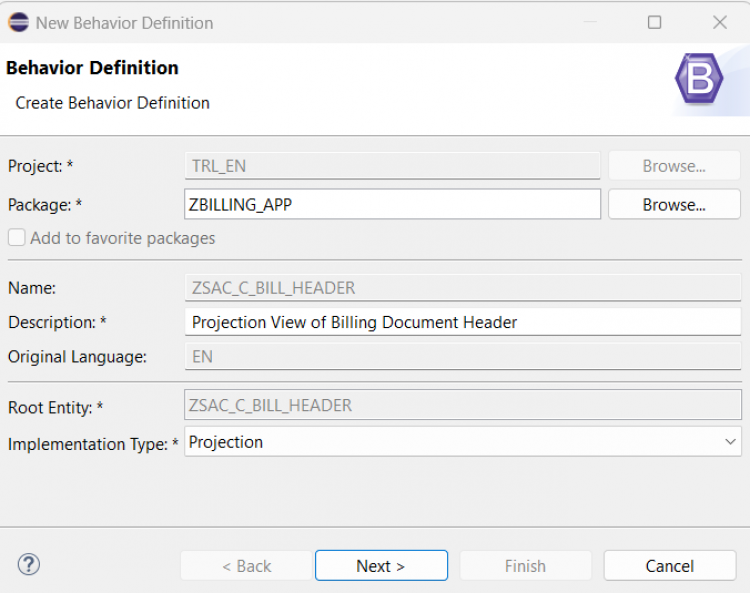The height and width of the screenshot is (593, 750).
Task: Click the purple Behavior Definition hexagon icon
Action: pos(698,79)
